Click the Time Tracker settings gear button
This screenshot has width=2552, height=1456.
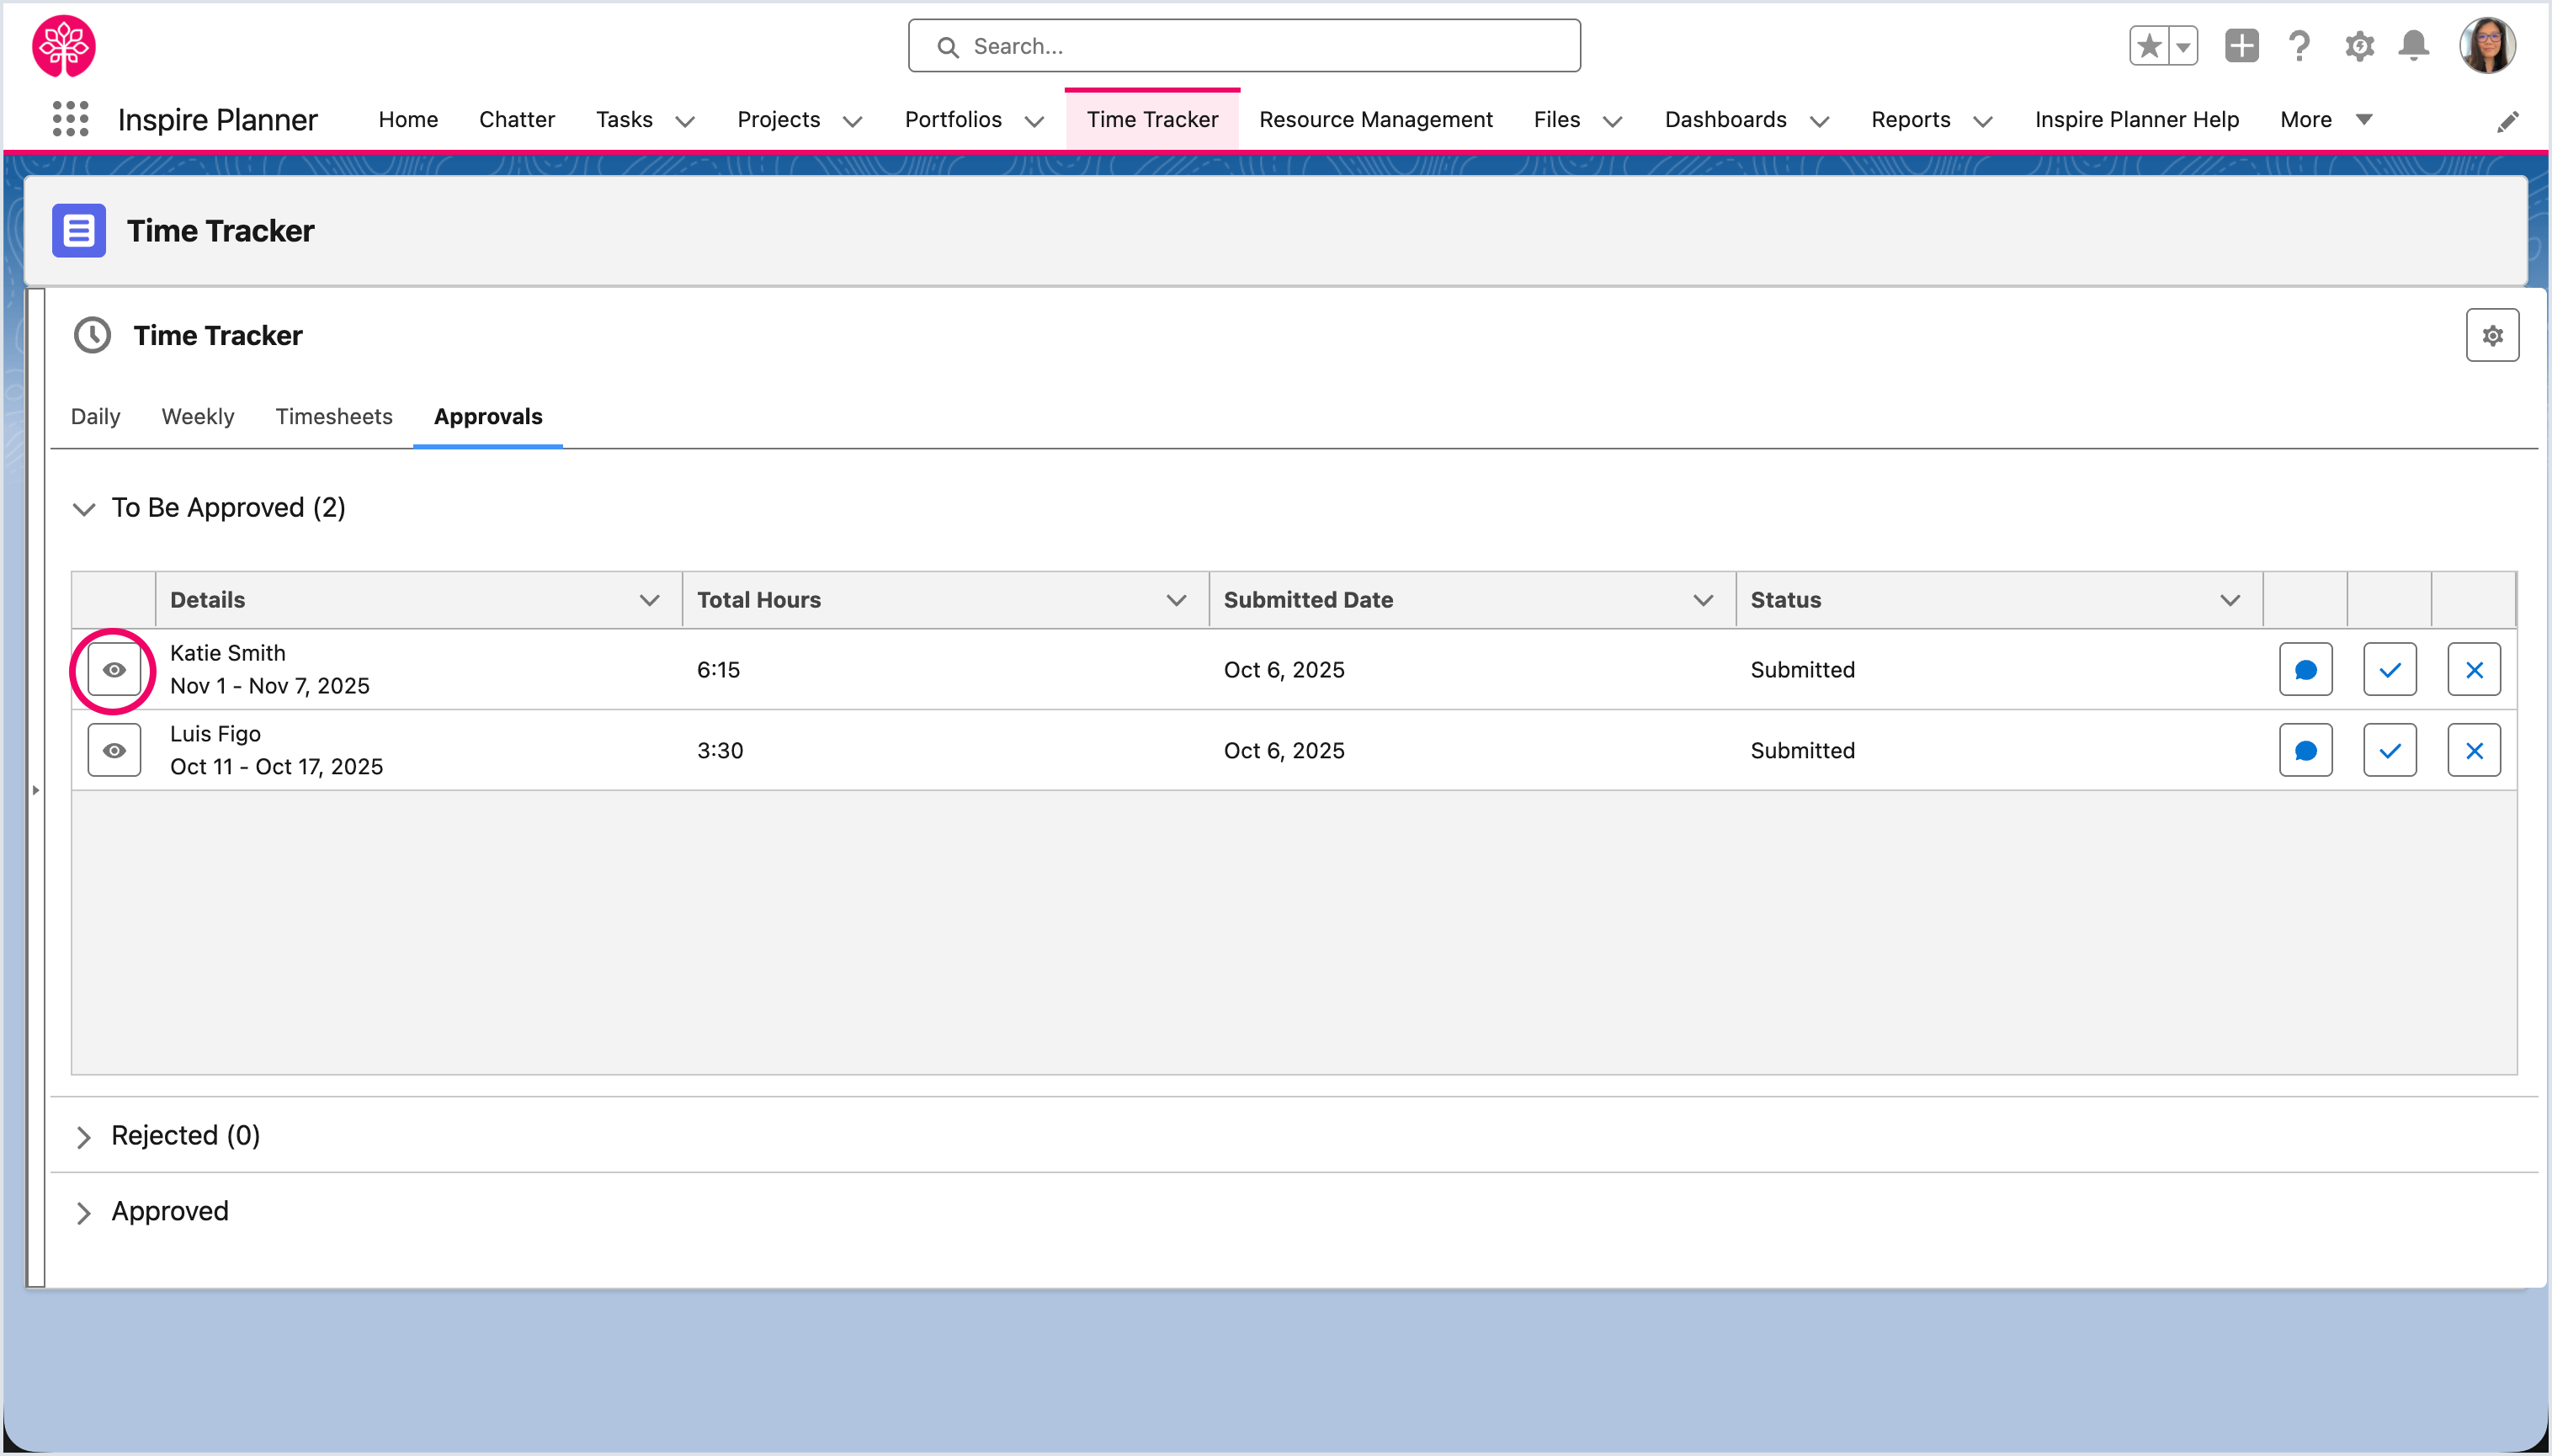pos(2491,336)
